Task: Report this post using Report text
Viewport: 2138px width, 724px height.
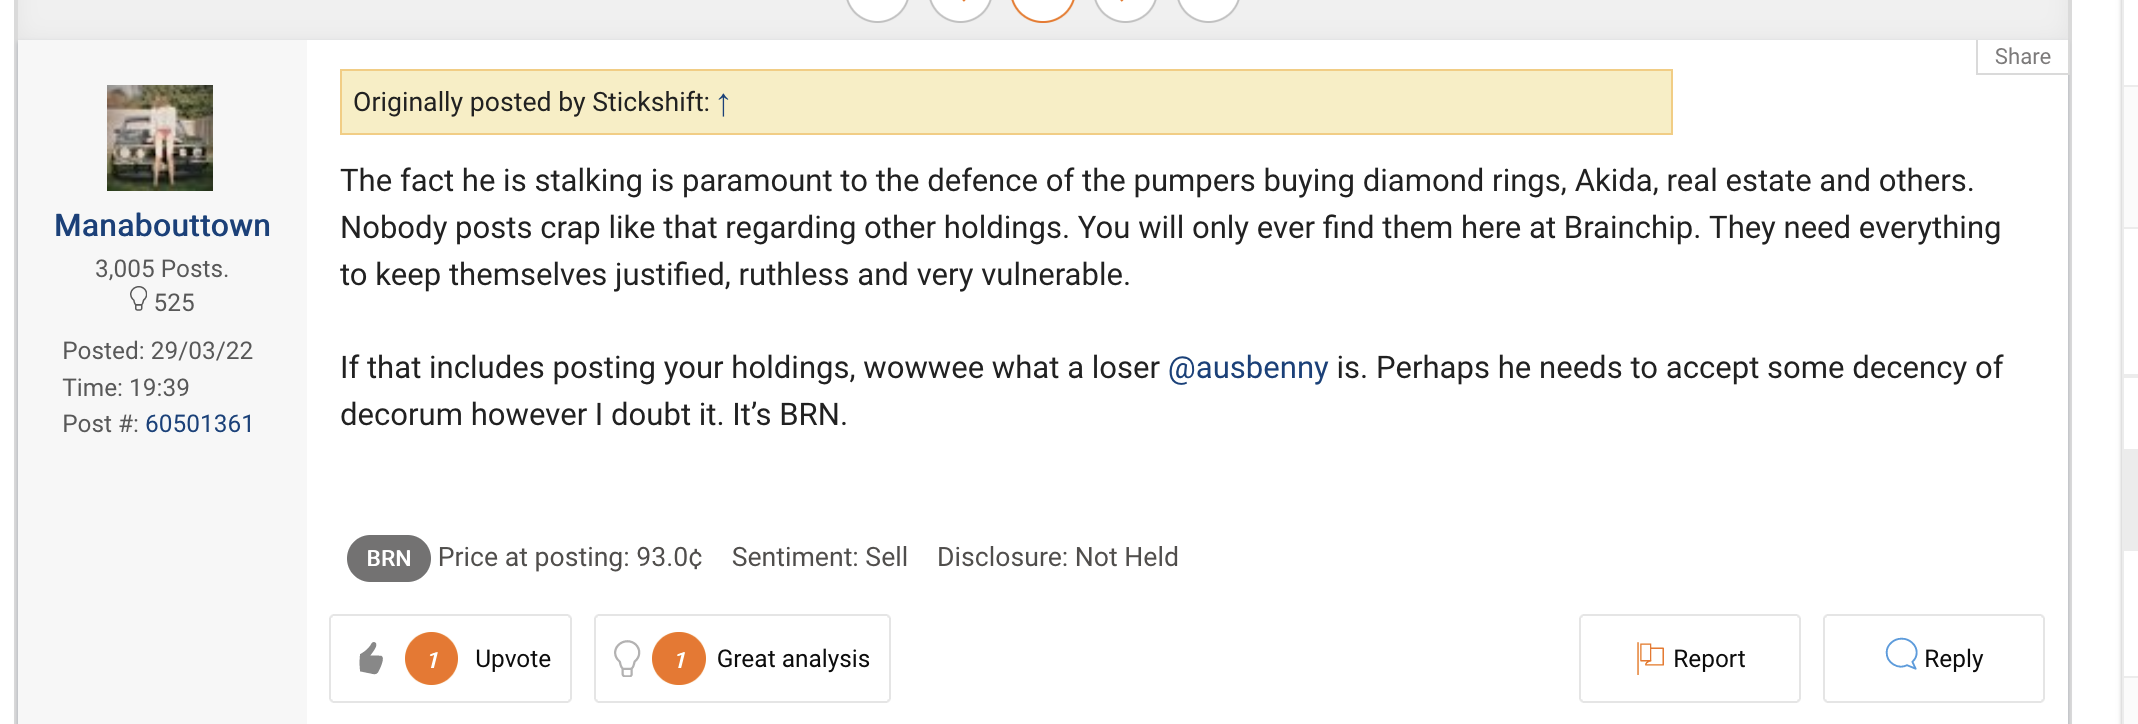Action: [1709, 659]
